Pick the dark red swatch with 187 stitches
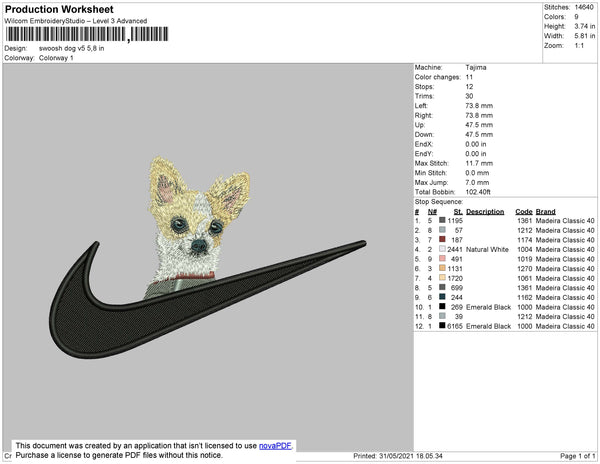Image resolution: width=600 pixels, height=464 pixels. 442,239
